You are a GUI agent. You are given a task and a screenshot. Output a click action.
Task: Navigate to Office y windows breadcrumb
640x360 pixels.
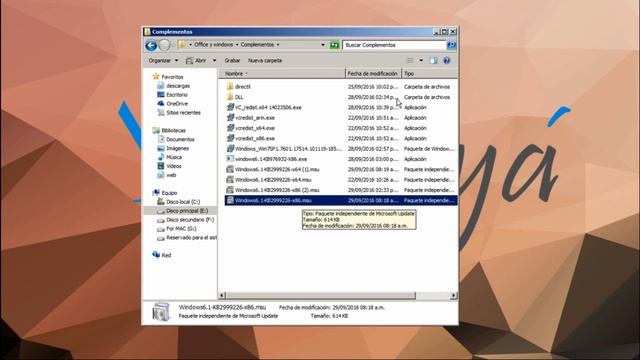pyautogui.click(x=213, y=44)
